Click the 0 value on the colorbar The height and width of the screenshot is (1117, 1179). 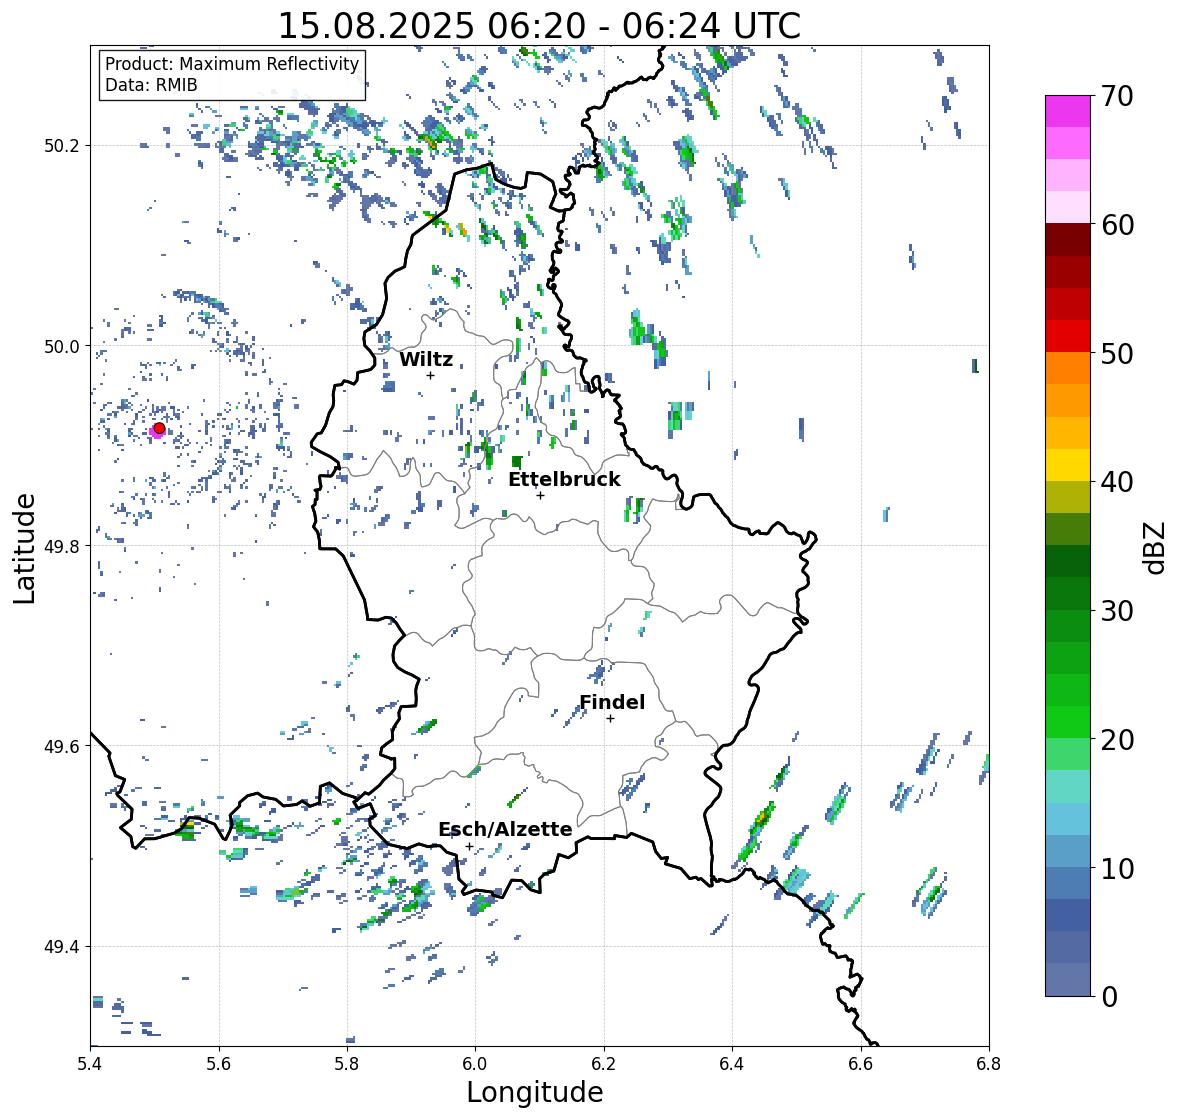(1109, 997)
